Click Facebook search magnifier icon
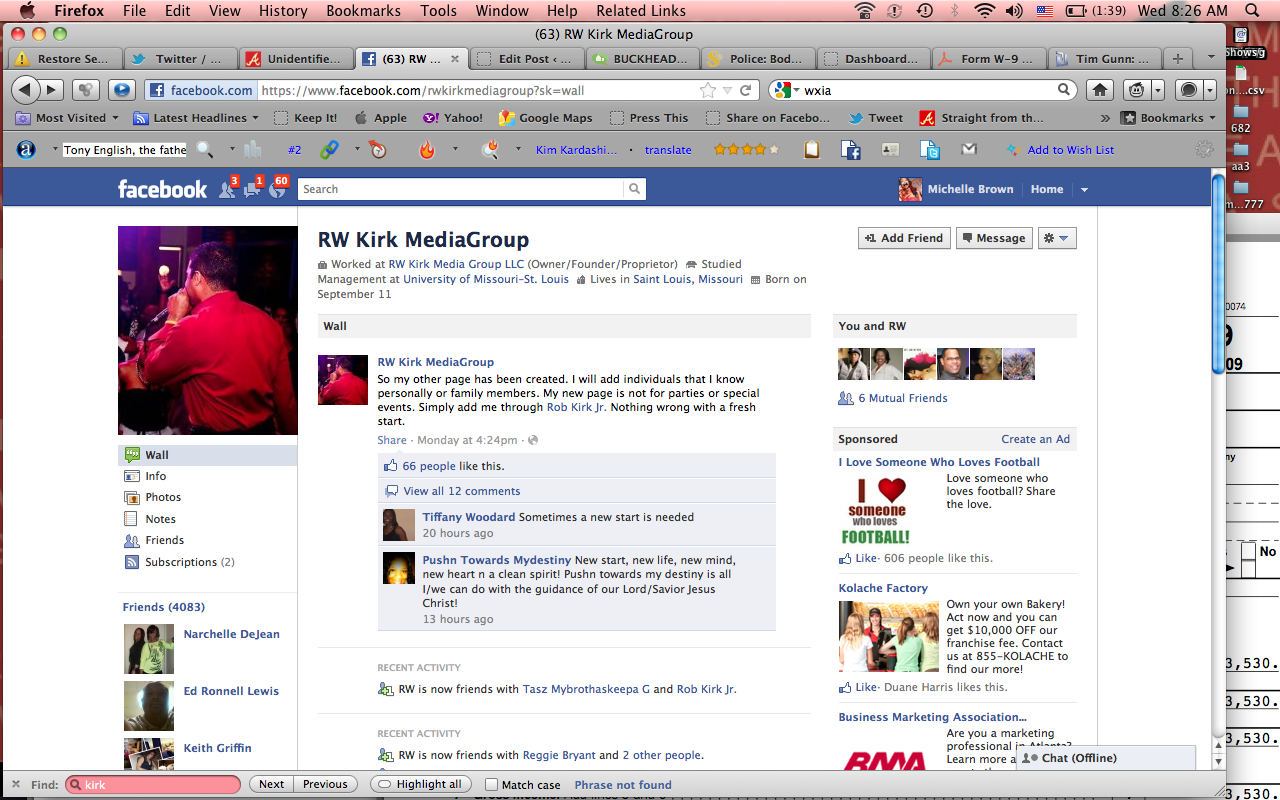 (634, 189)
